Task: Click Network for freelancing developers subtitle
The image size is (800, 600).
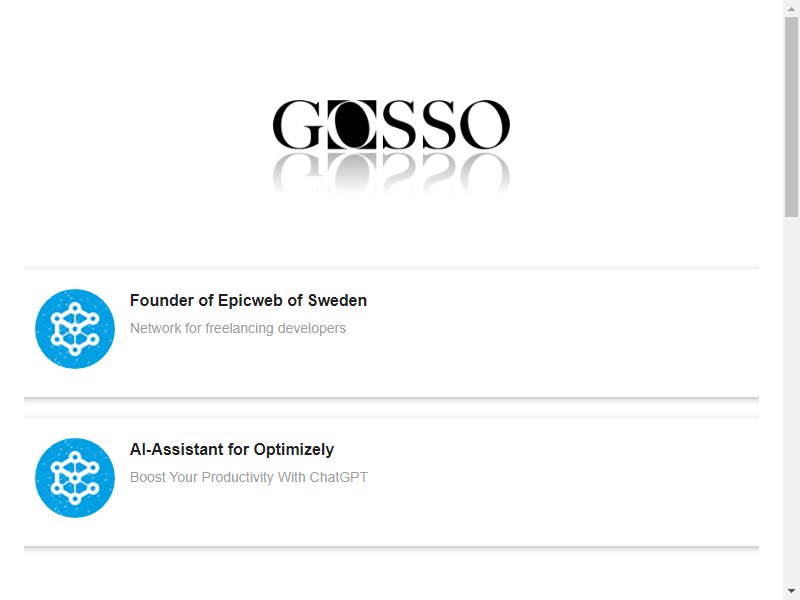Action: click(238, 328)
